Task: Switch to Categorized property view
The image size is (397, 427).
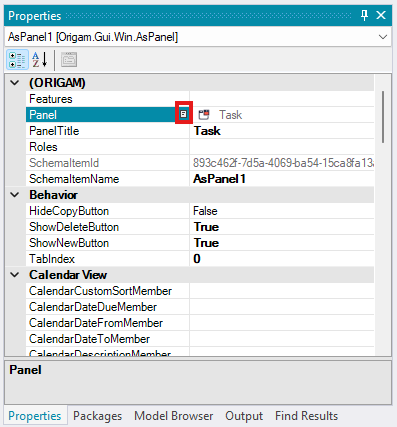Action: pyautogui.click(x=17, y=60)
